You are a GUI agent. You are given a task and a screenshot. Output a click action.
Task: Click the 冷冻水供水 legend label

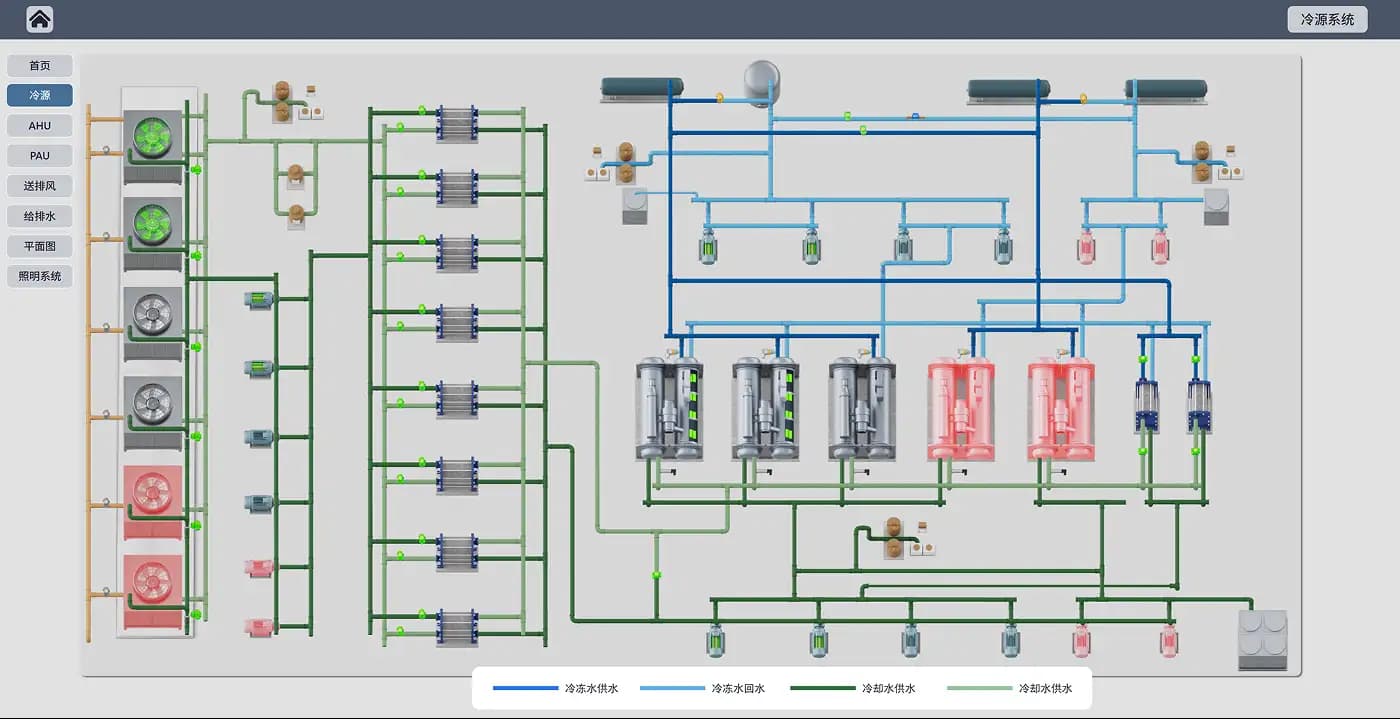click(x=592, y=688)
